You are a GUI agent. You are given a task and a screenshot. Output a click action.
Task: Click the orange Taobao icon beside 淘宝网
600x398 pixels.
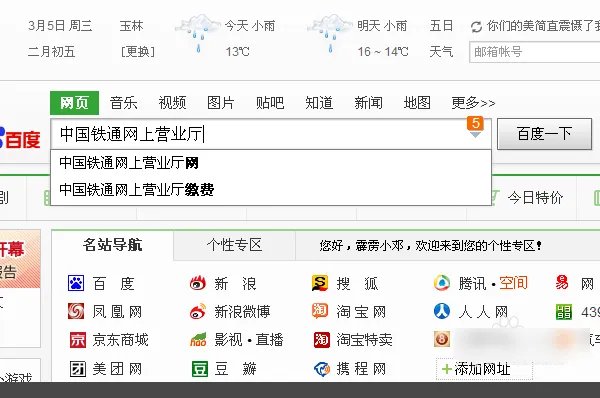point(320,311)
